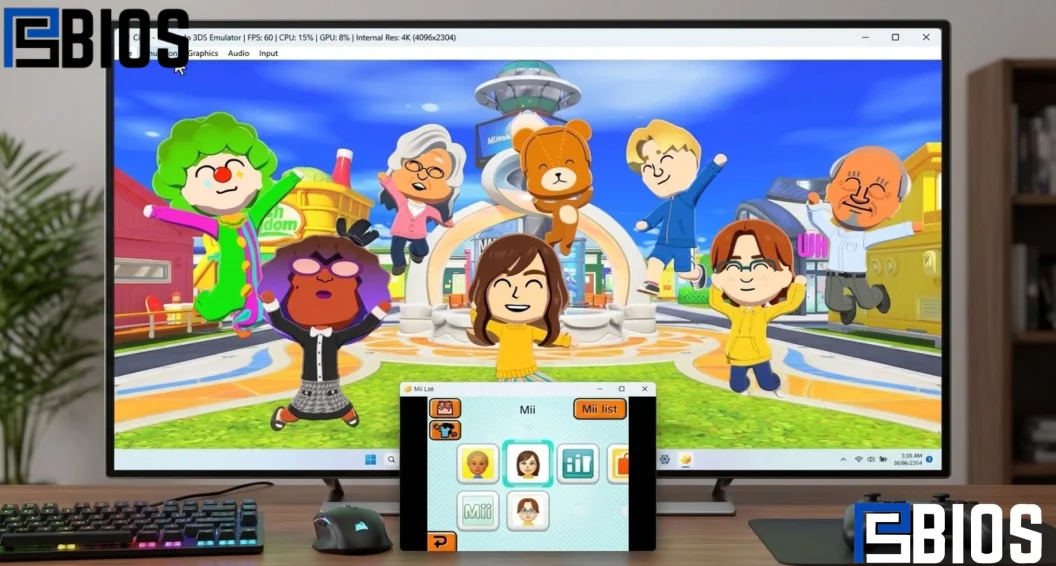Open the Mii gift box icon button
1056x566 pixels.
click(445, 408)
